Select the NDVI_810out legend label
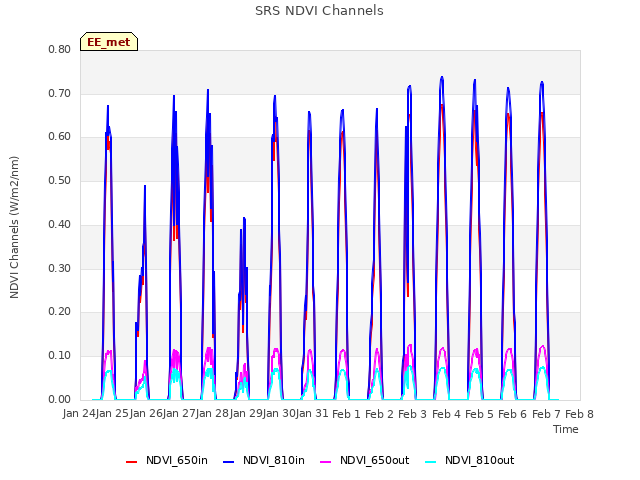 pos(480,460)
